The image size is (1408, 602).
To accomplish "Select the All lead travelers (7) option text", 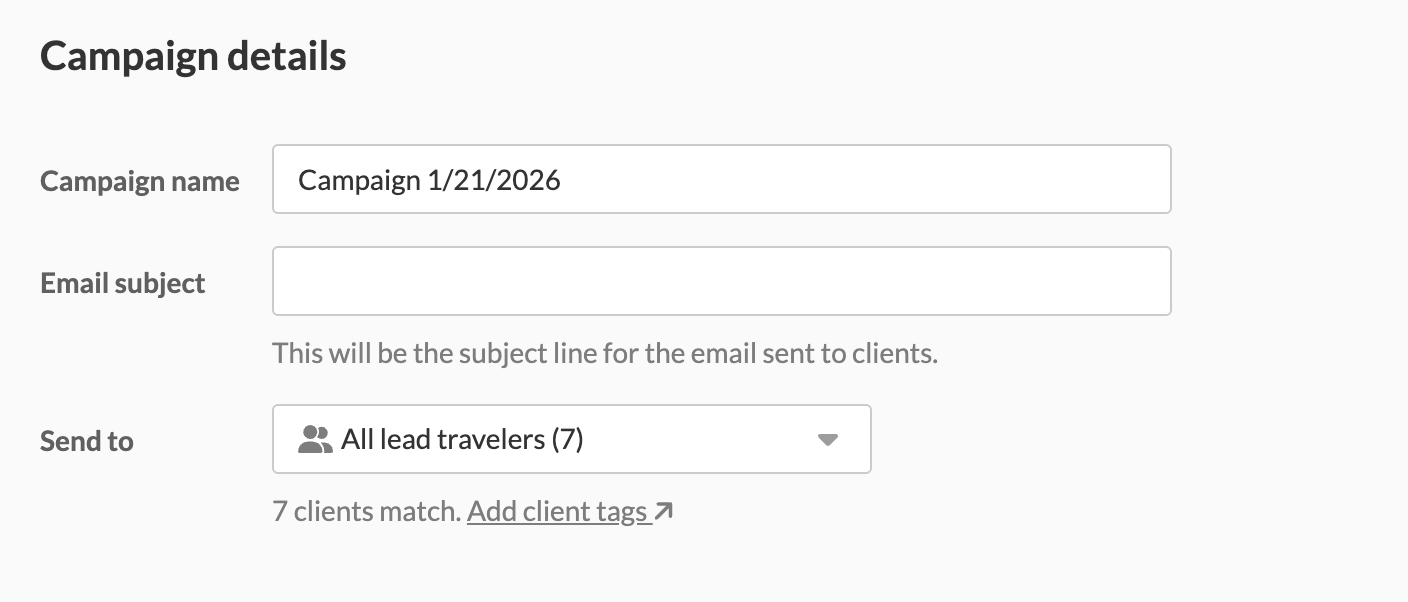I will (461, 439).
